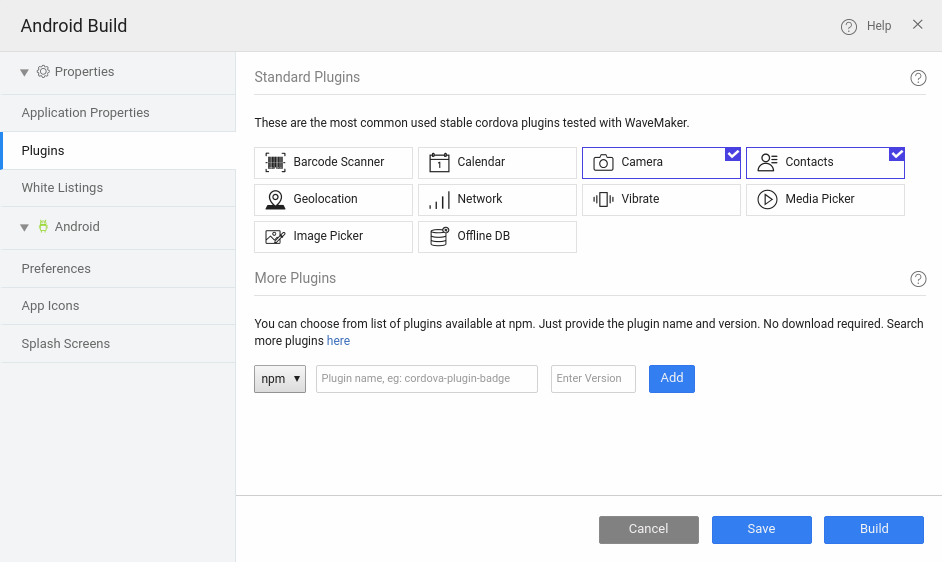Open Application Properties in sidebar

click(85, 113)
